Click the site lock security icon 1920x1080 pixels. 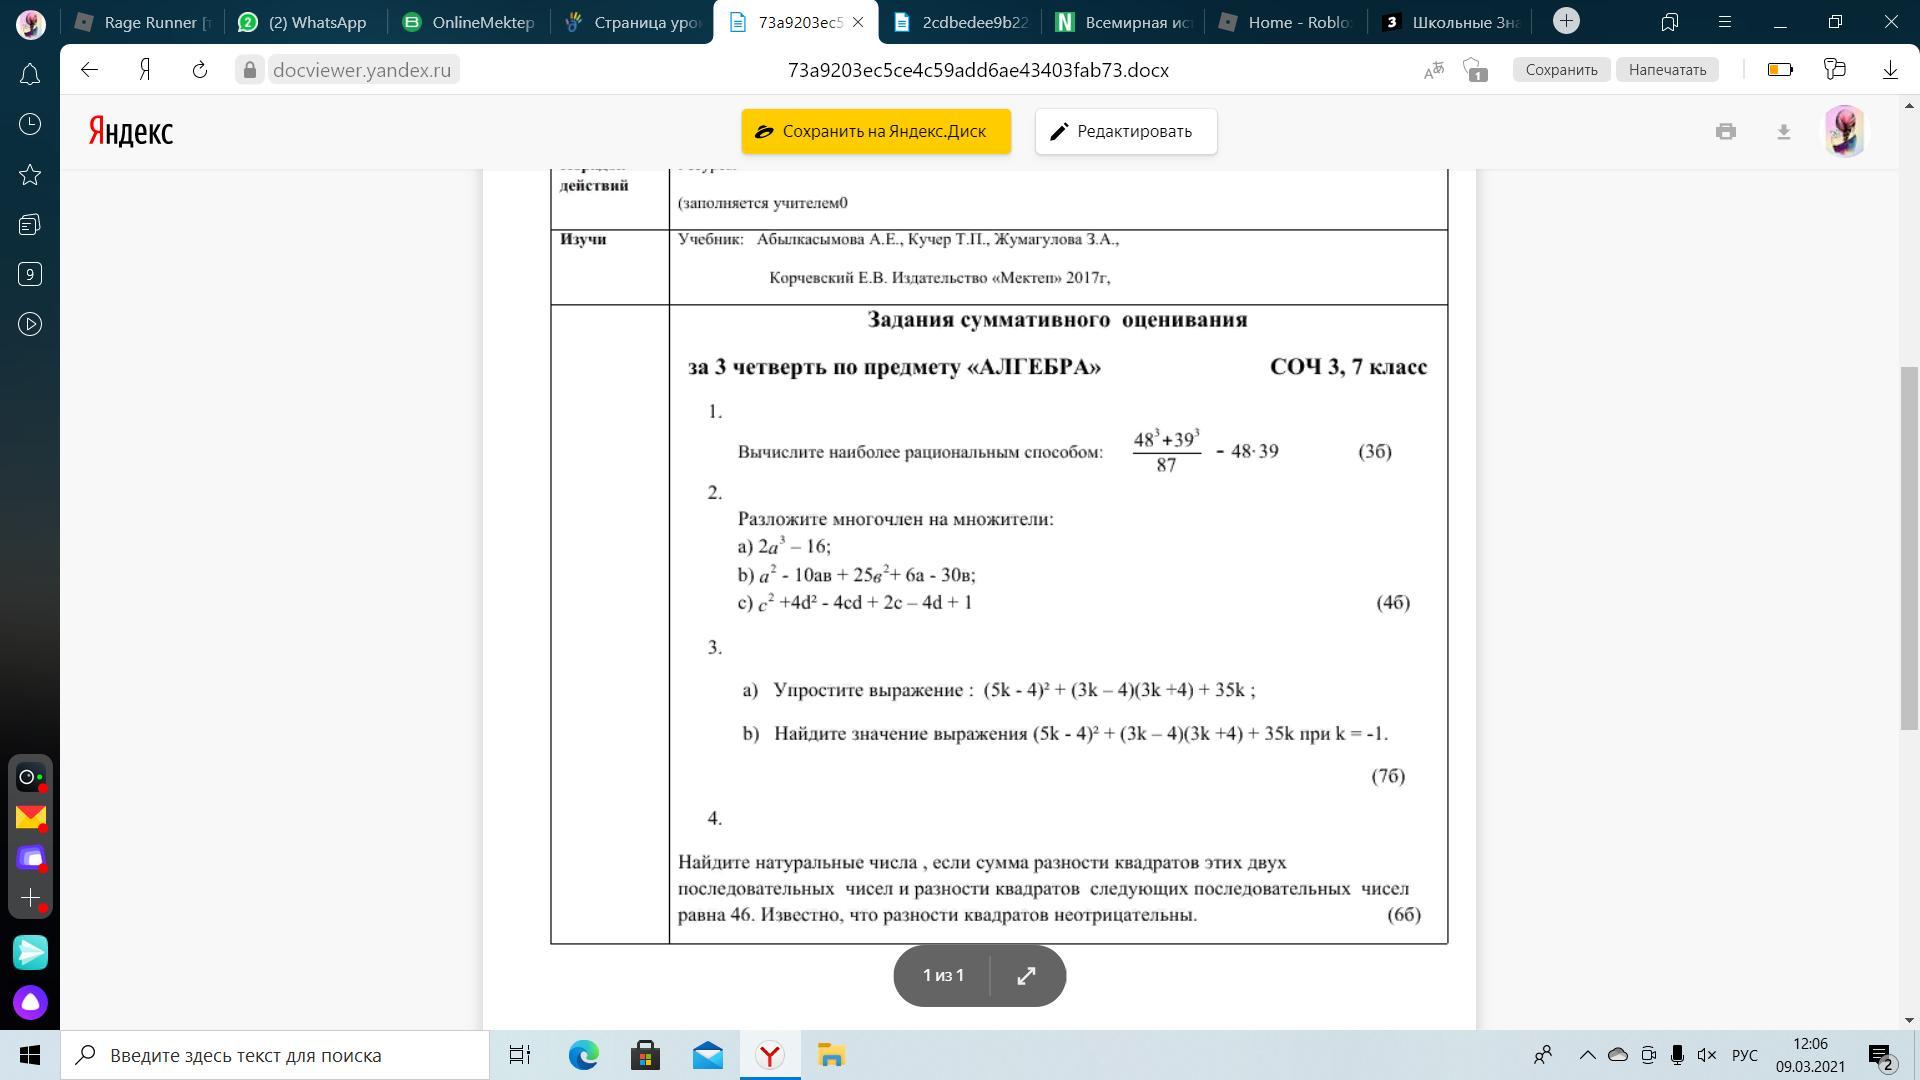250,70
